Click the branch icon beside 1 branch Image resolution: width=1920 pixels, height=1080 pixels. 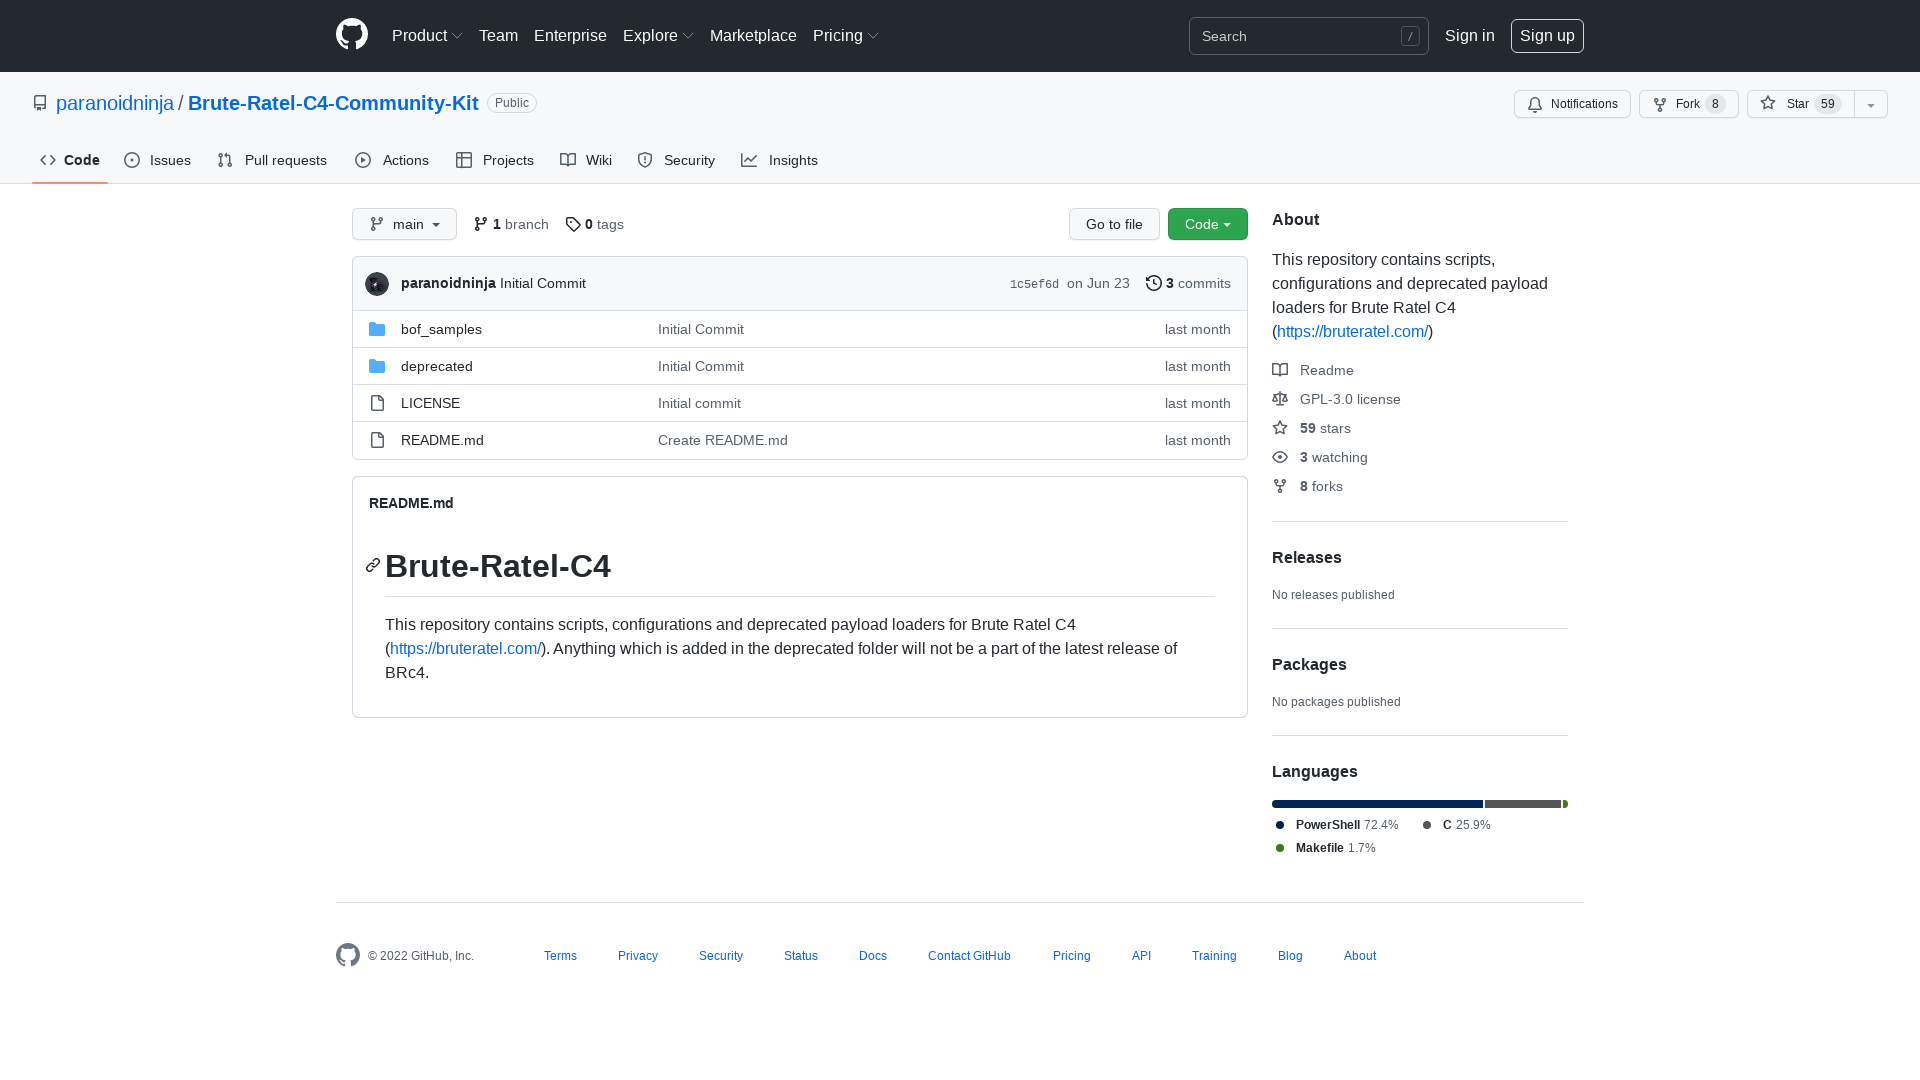pyautogui.click(x=483, y=224)
